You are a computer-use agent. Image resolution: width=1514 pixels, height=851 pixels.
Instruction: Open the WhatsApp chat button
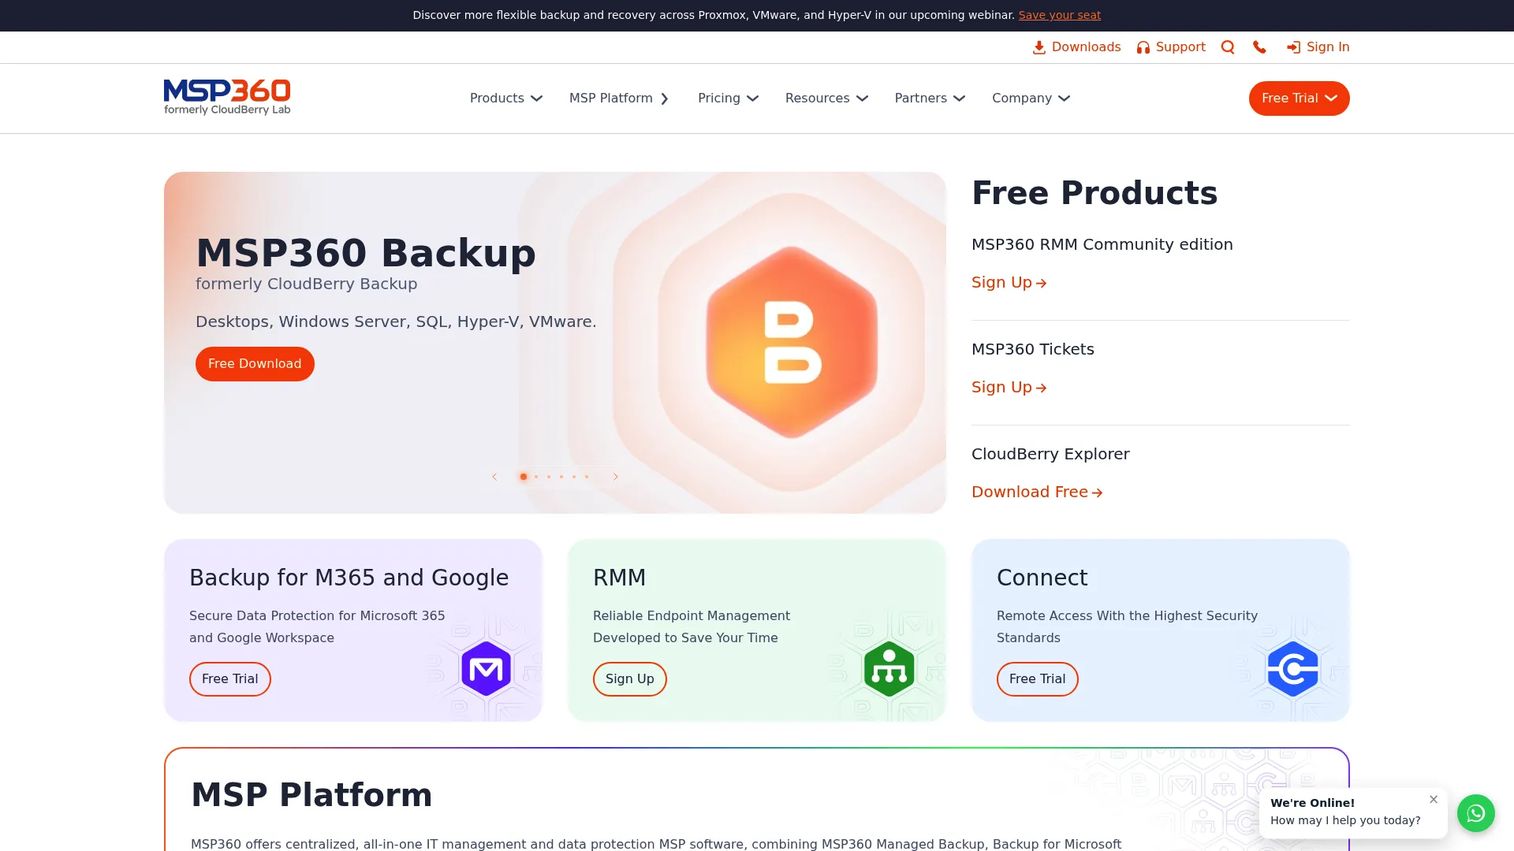(1475, 813)
